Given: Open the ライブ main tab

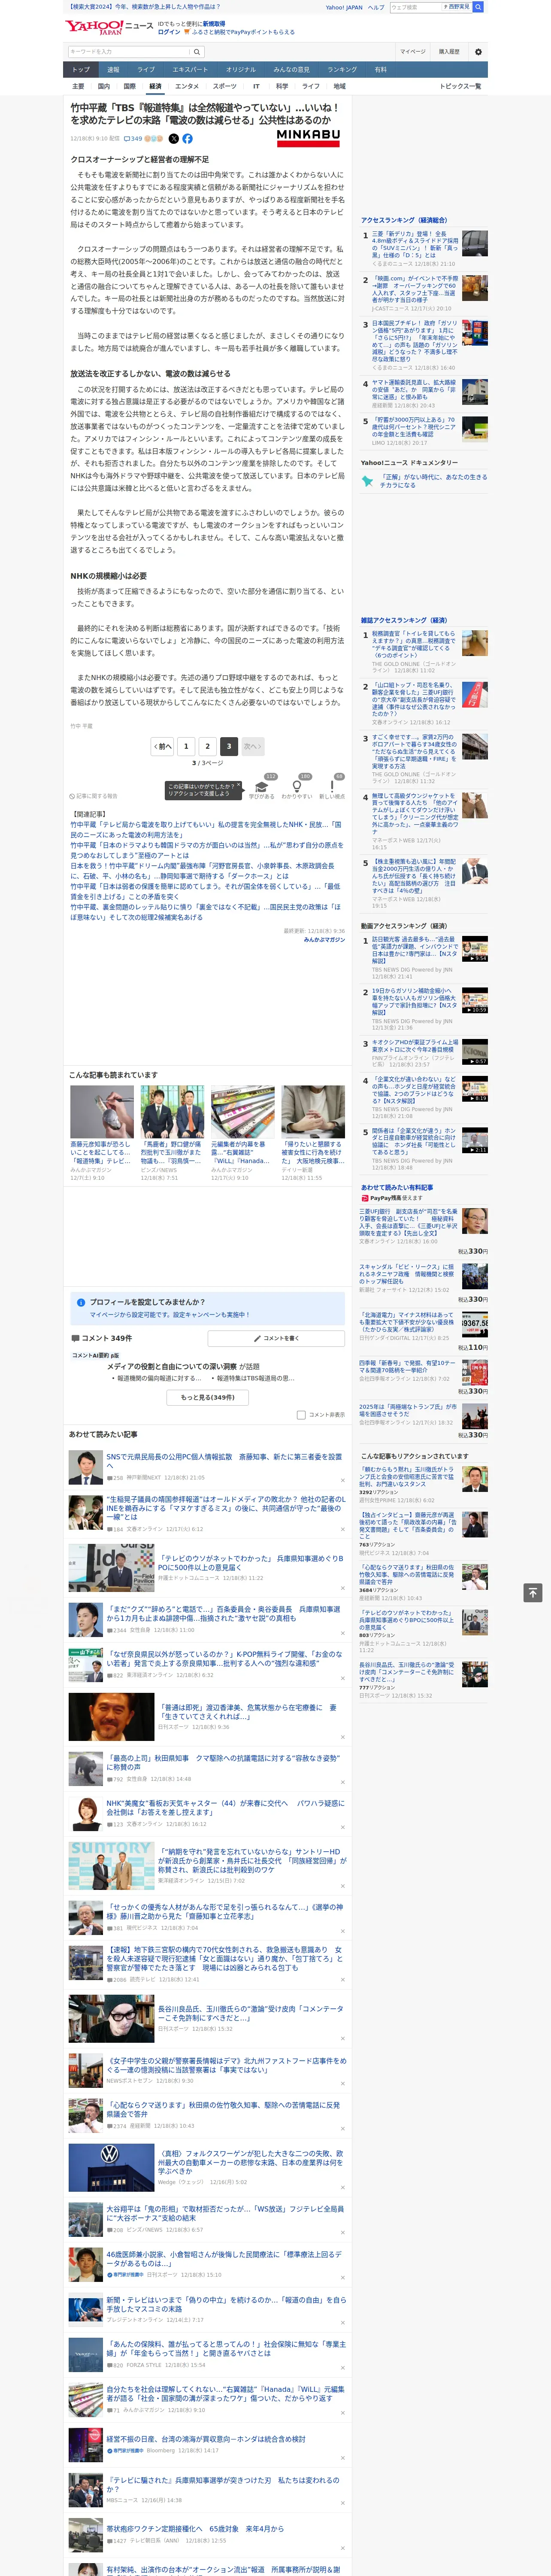Looking at the screenshot, I should coord(146,69).
